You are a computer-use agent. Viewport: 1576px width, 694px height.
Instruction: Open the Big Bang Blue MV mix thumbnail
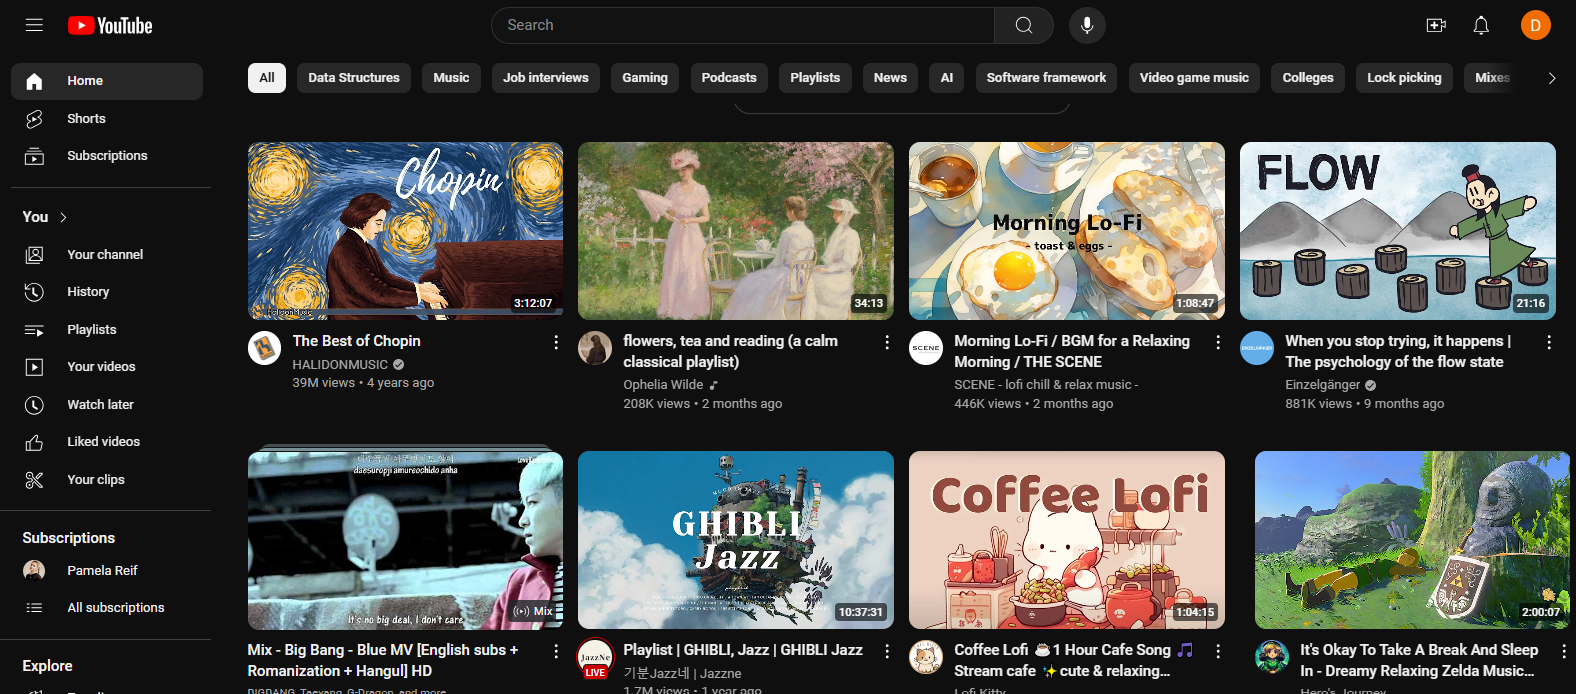405,540
